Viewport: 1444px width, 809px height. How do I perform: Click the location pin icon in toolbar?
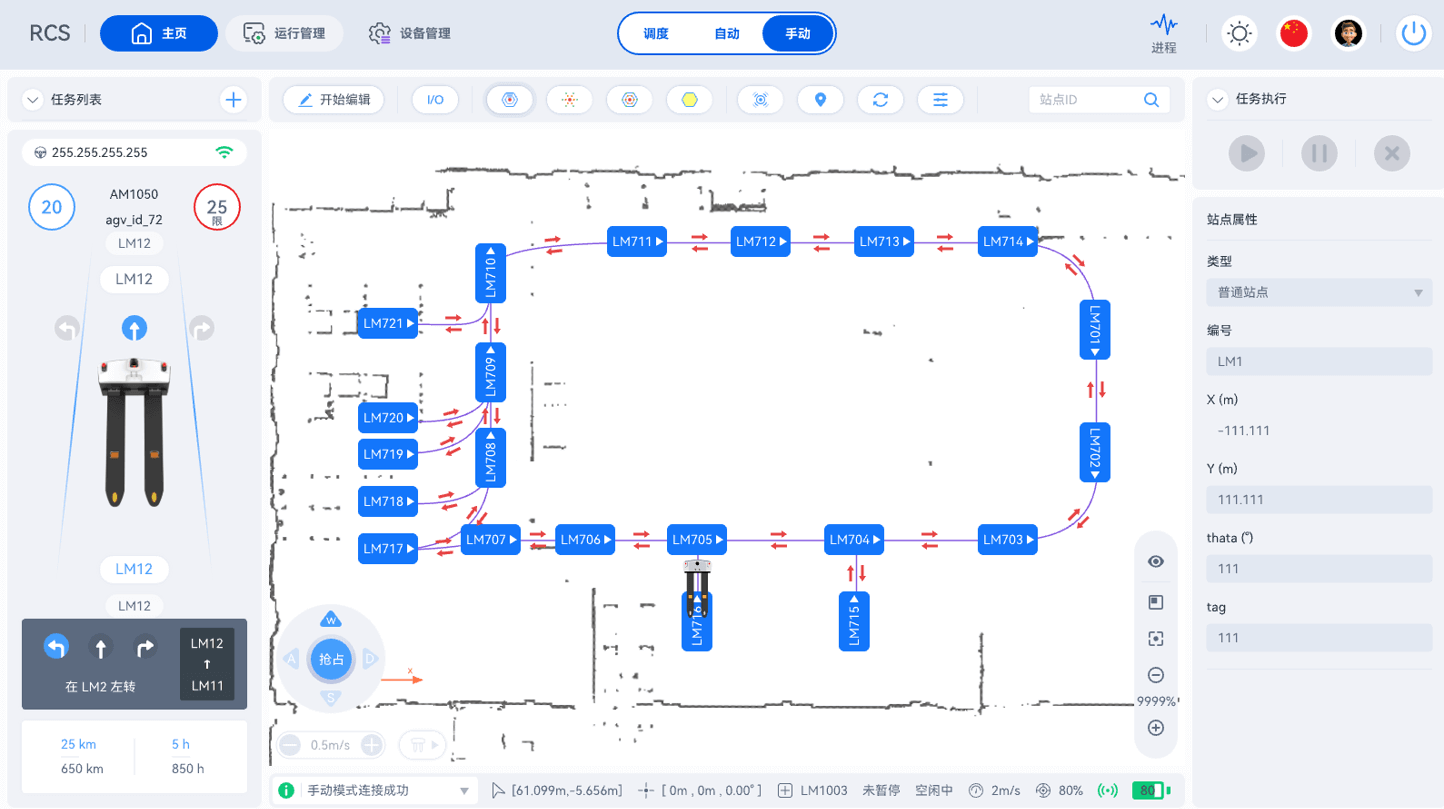[820, 100]
